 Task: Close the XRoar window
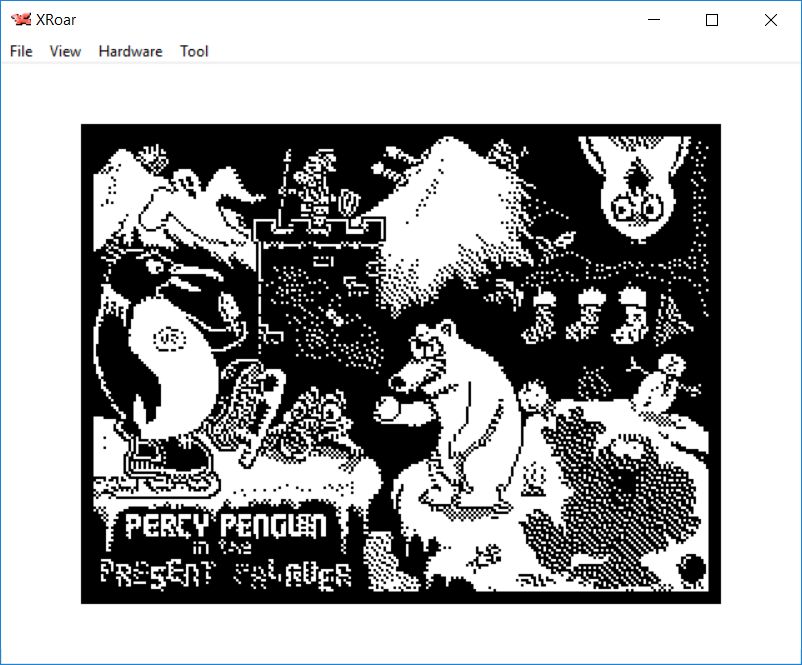point(770,20)
